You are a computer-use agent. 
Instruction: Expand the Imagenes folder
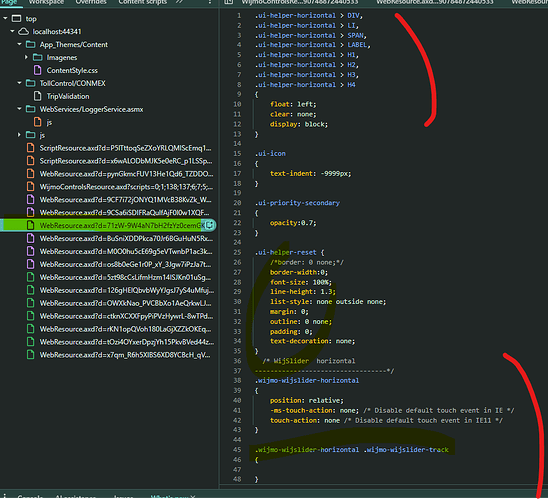tap(26, 57)
